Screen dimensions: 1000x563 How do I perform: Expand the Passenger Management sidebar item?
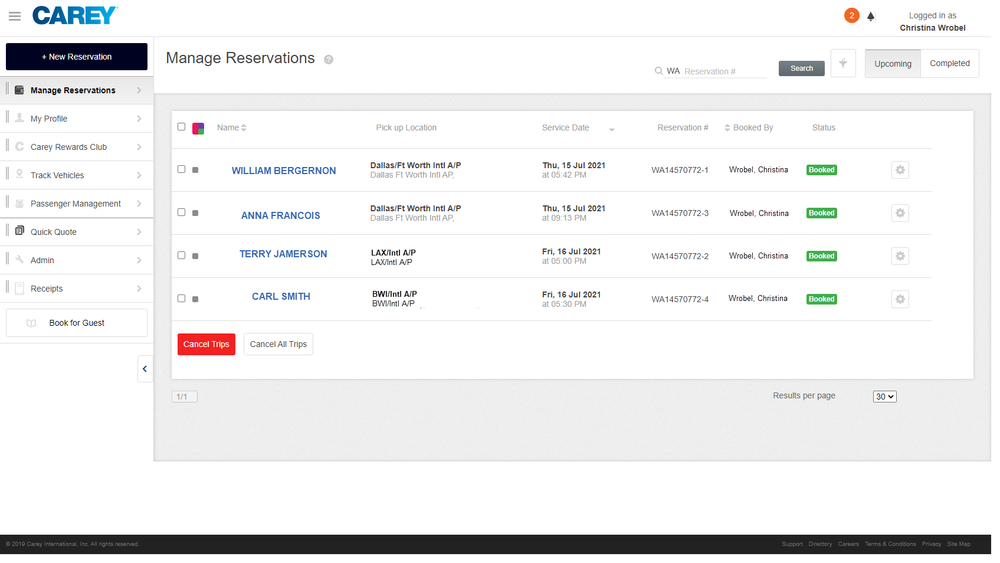tap(76, 204)
